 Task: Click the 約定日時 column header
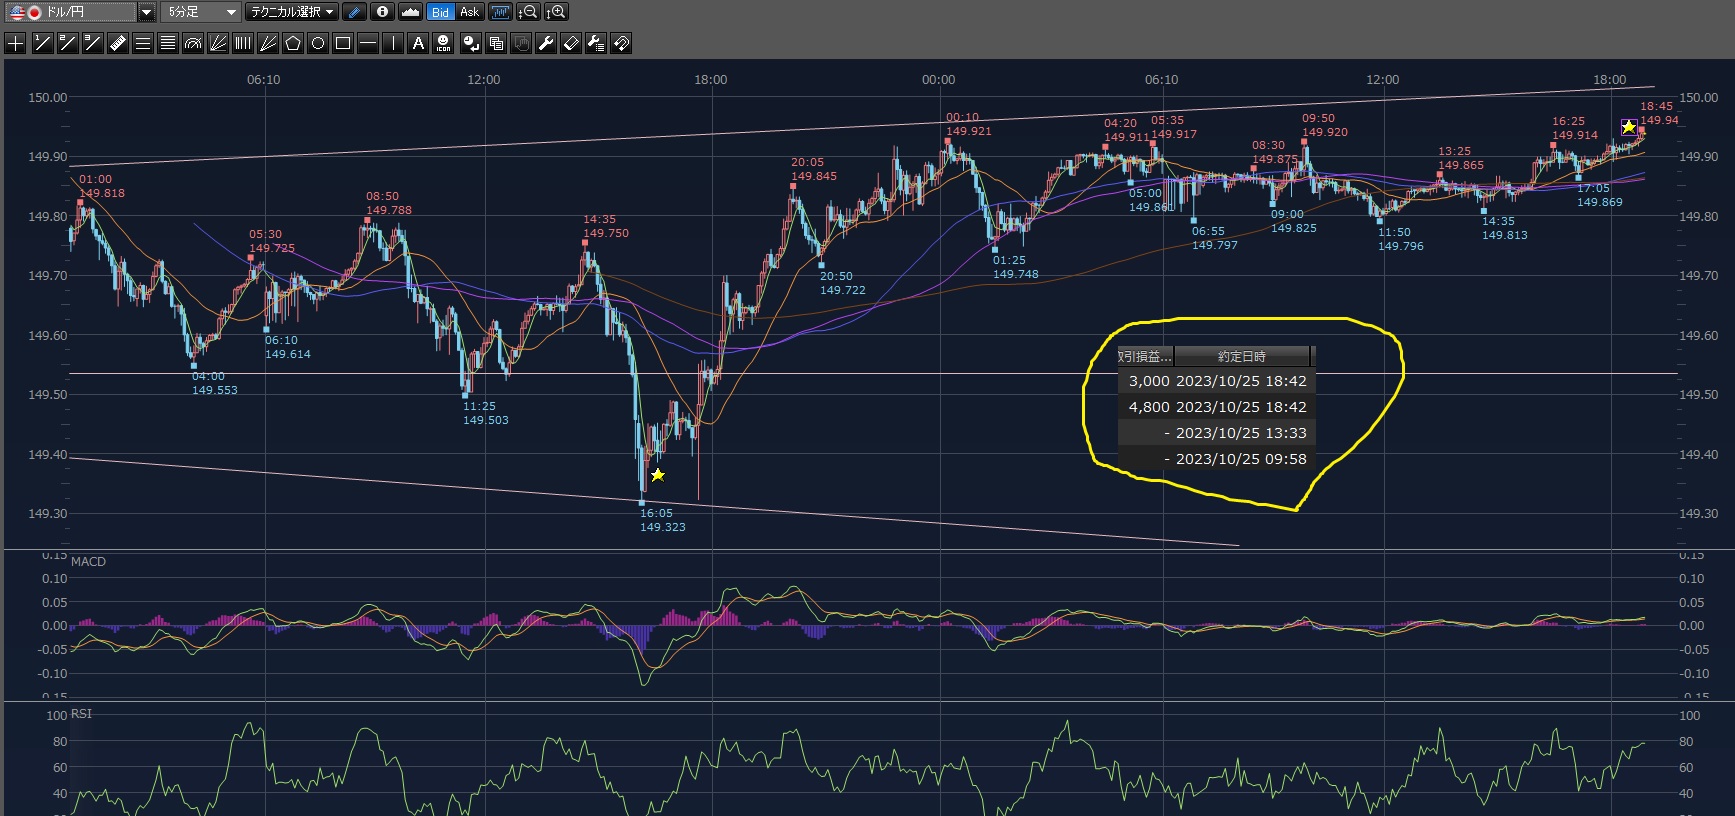point(1241,356)
